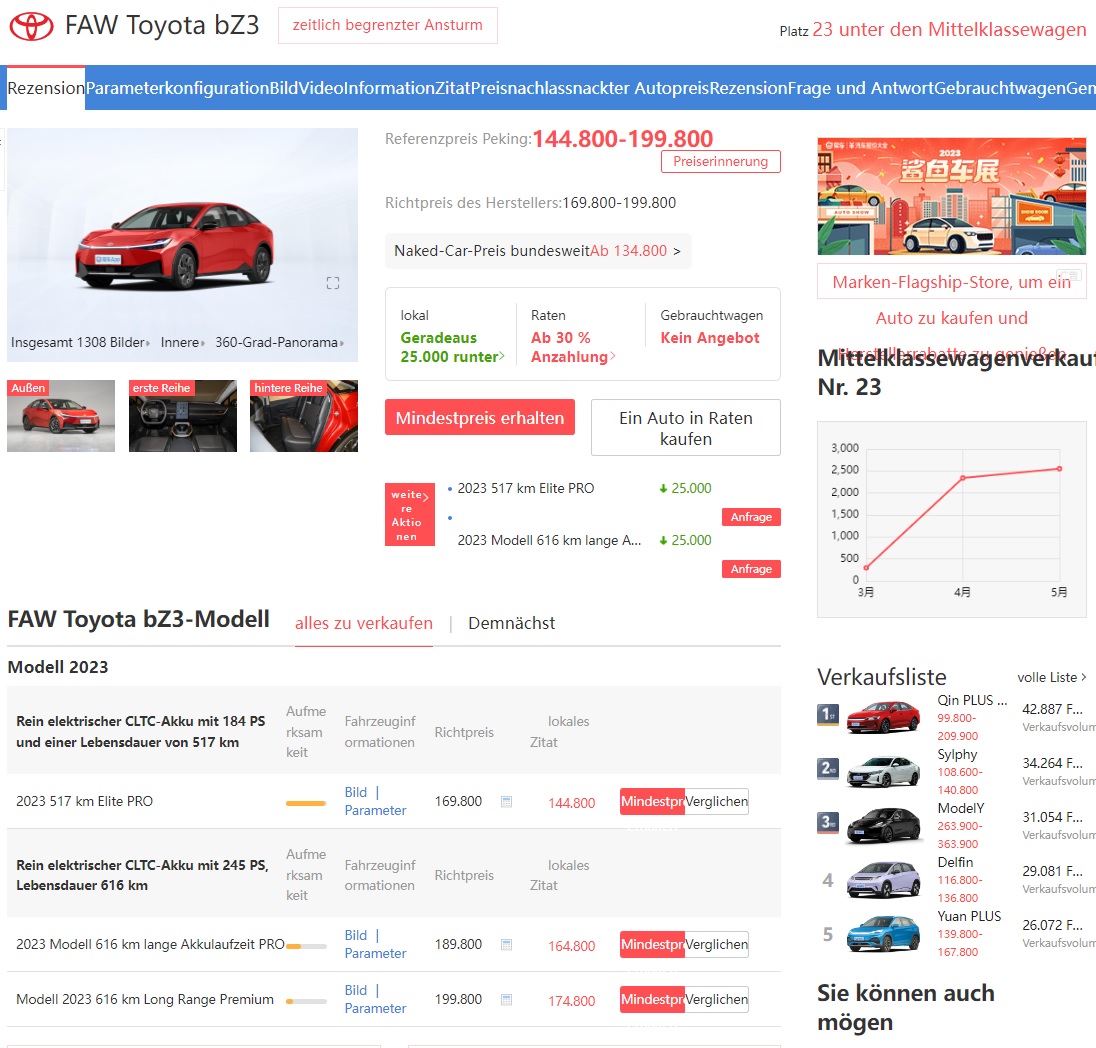1096x1048 pixels.
Task: View the erste Reihe interior thumbnail
Action: pos(182,416)
